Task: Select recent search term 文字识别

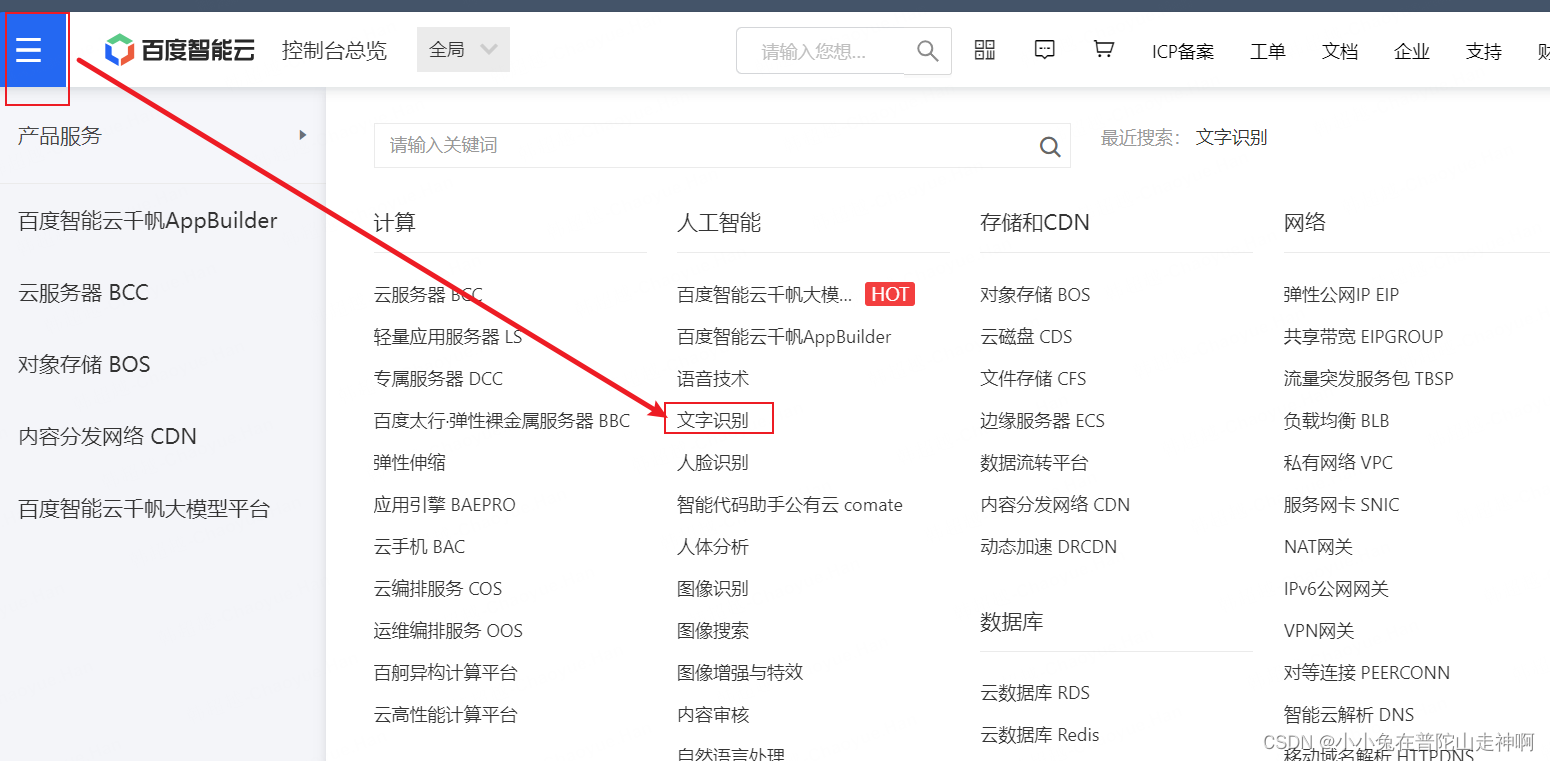Action: pyautogui.click(x=1231, y=138)
